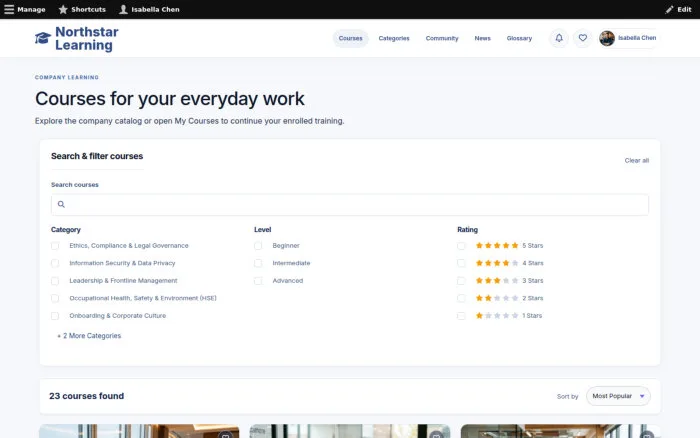
Task: Check Onboarding & Corporate Culture
Action: (x=55, y=316)
